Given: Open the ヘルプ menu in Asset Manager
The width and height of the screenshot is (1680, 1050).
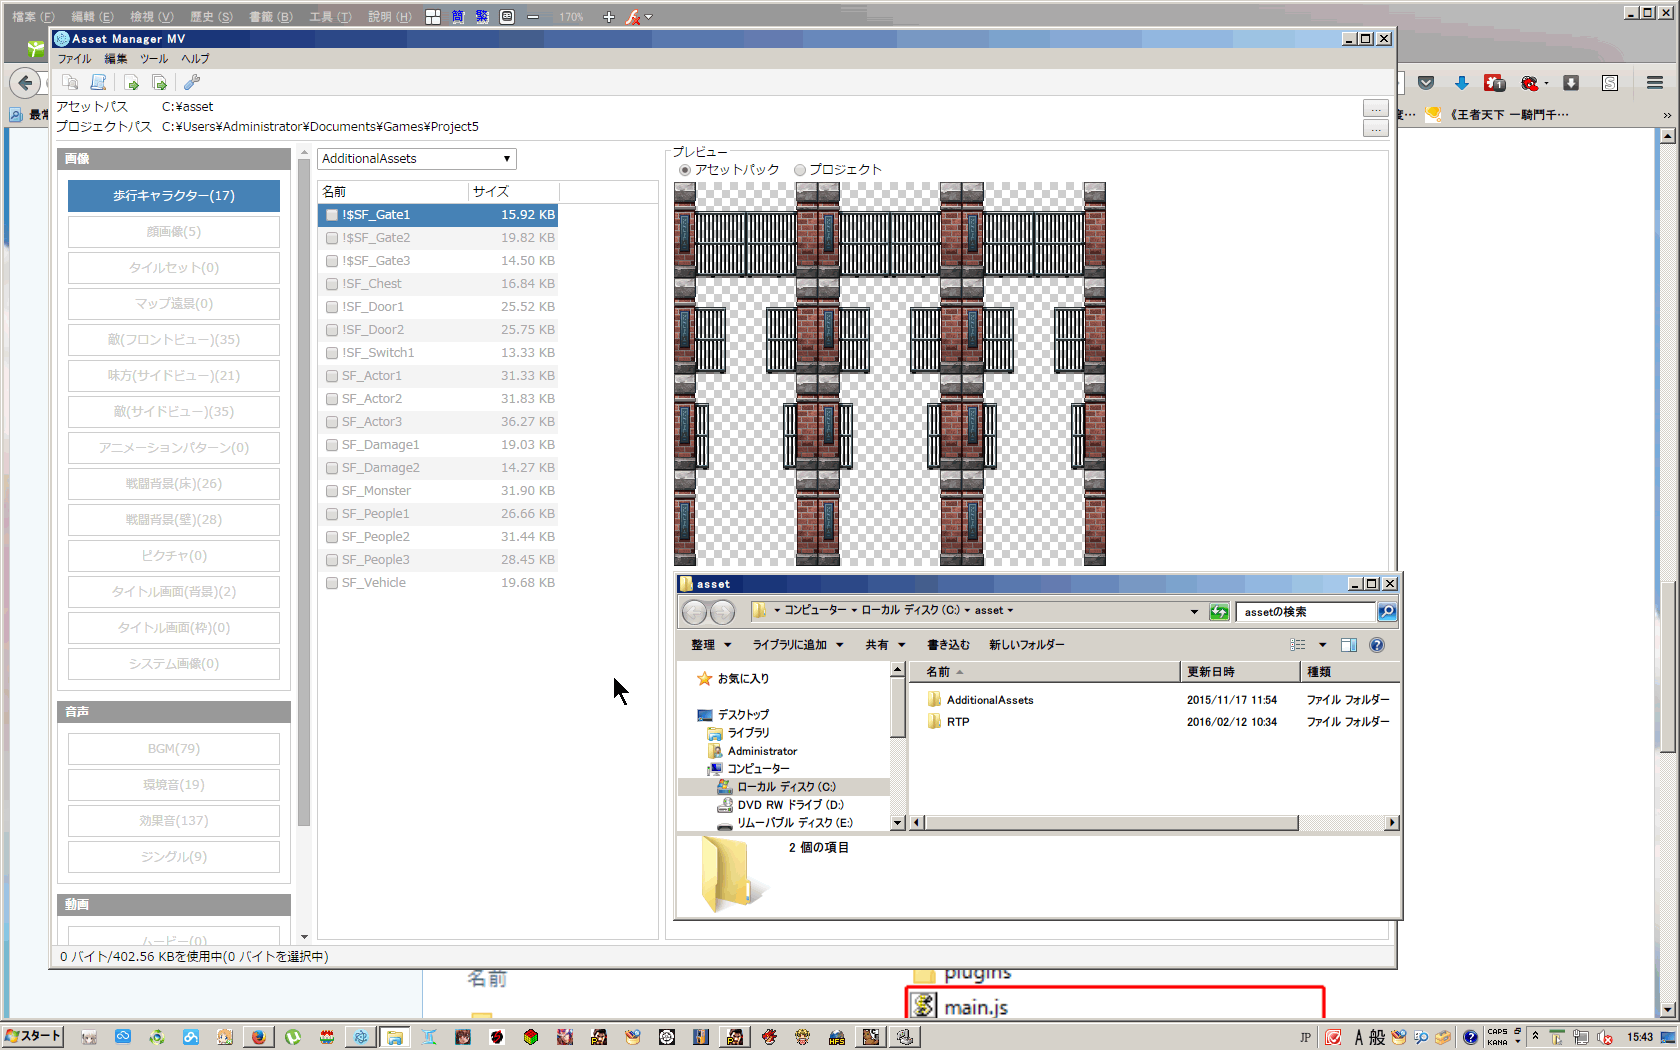Looking at the screenshot, I should (195, 59).
